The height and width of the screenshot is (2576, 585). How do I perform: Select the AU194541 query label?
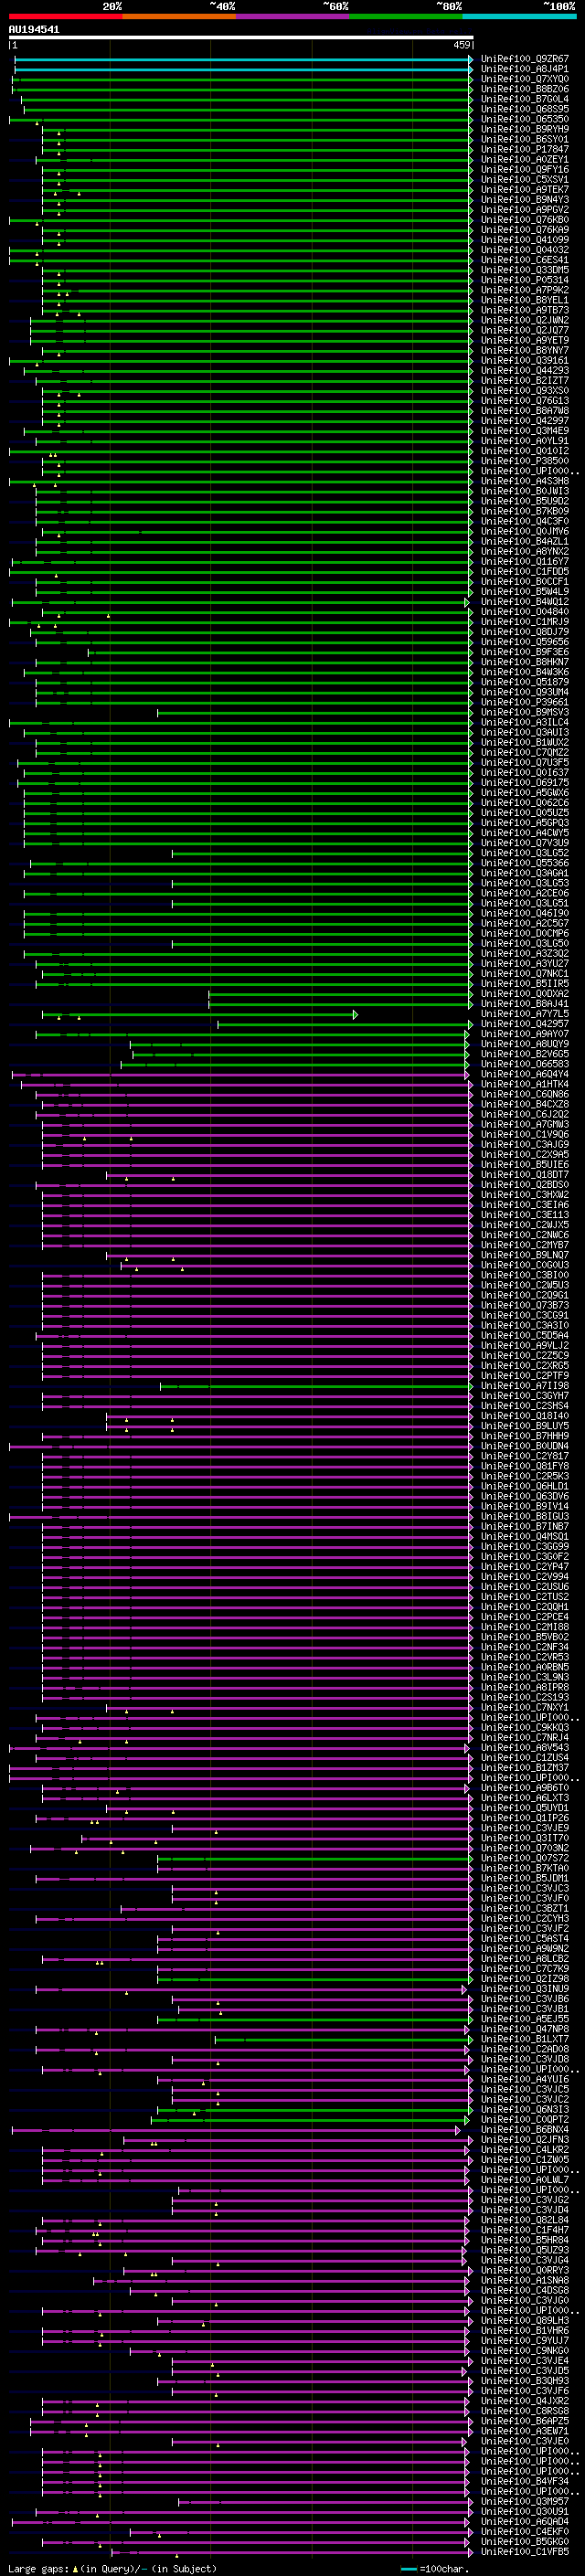point(34,29)
